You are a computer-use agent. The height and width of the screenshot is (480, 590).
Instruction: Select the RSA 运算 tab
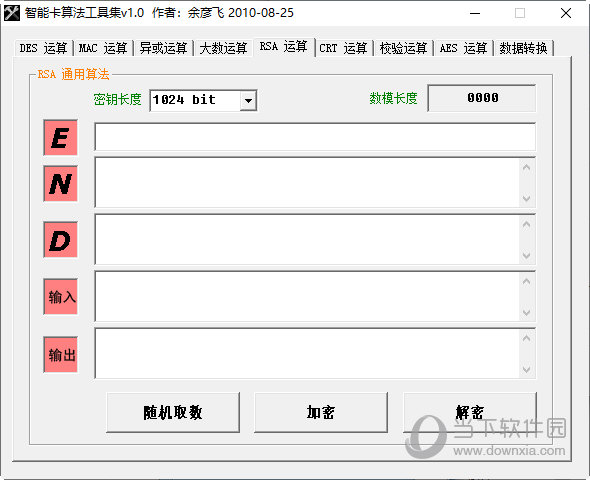[284, 47]
